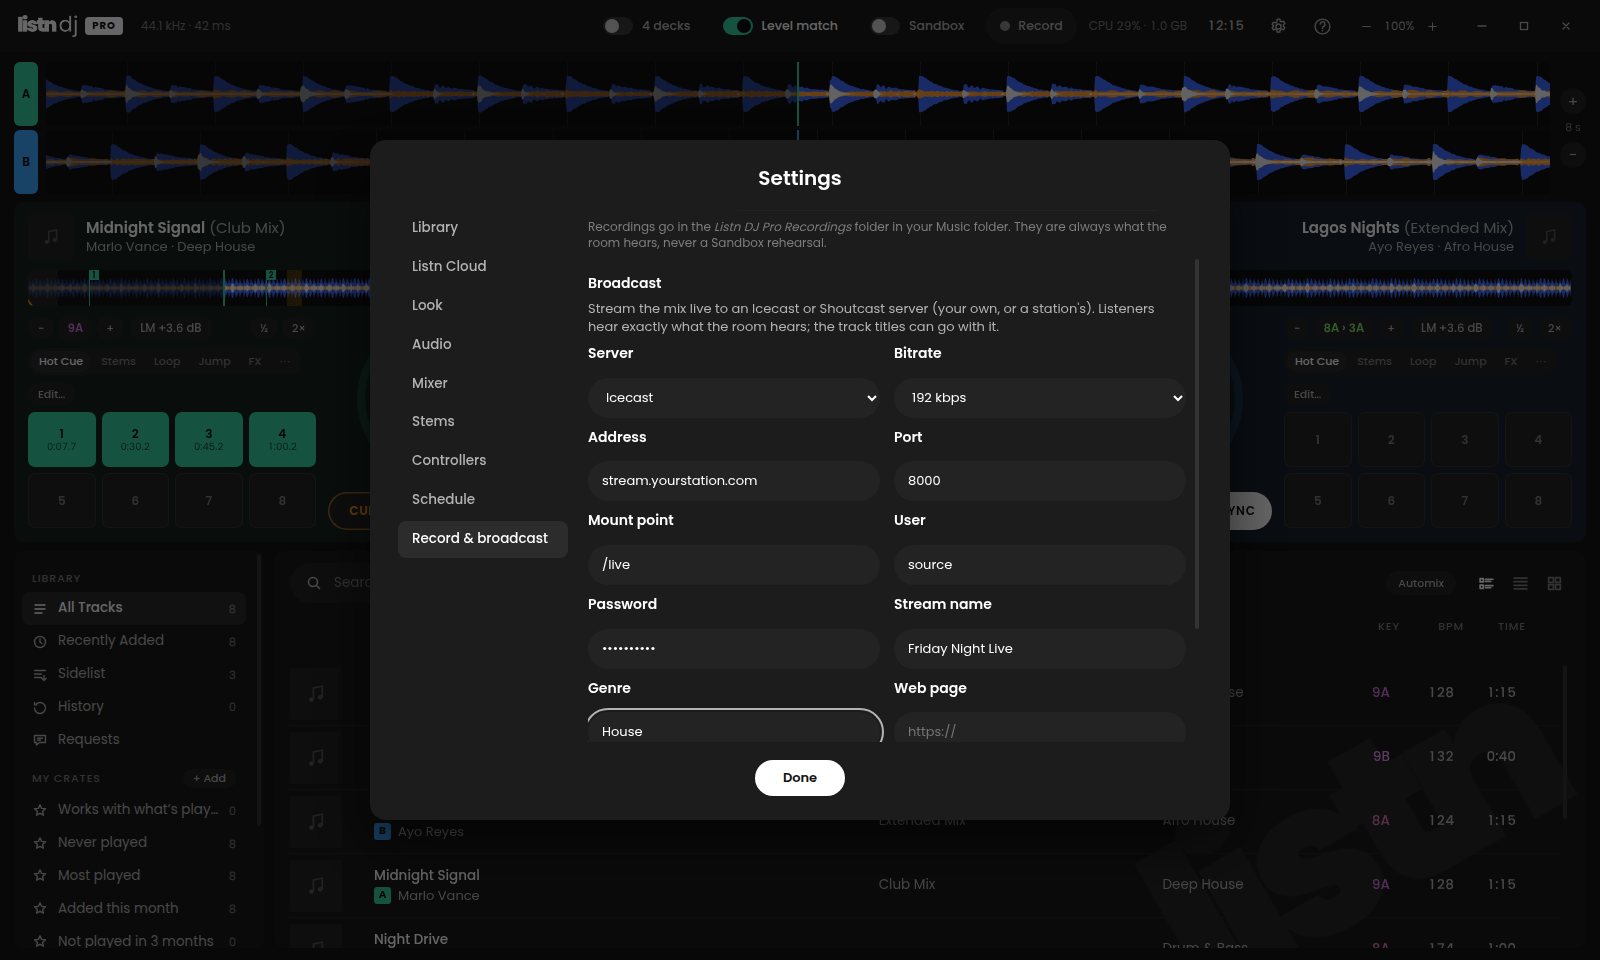1600x960 pixels.
Task: Zoom in the waveform with the plus icon
Action: pyautogui.click(x=1573, y=101)
